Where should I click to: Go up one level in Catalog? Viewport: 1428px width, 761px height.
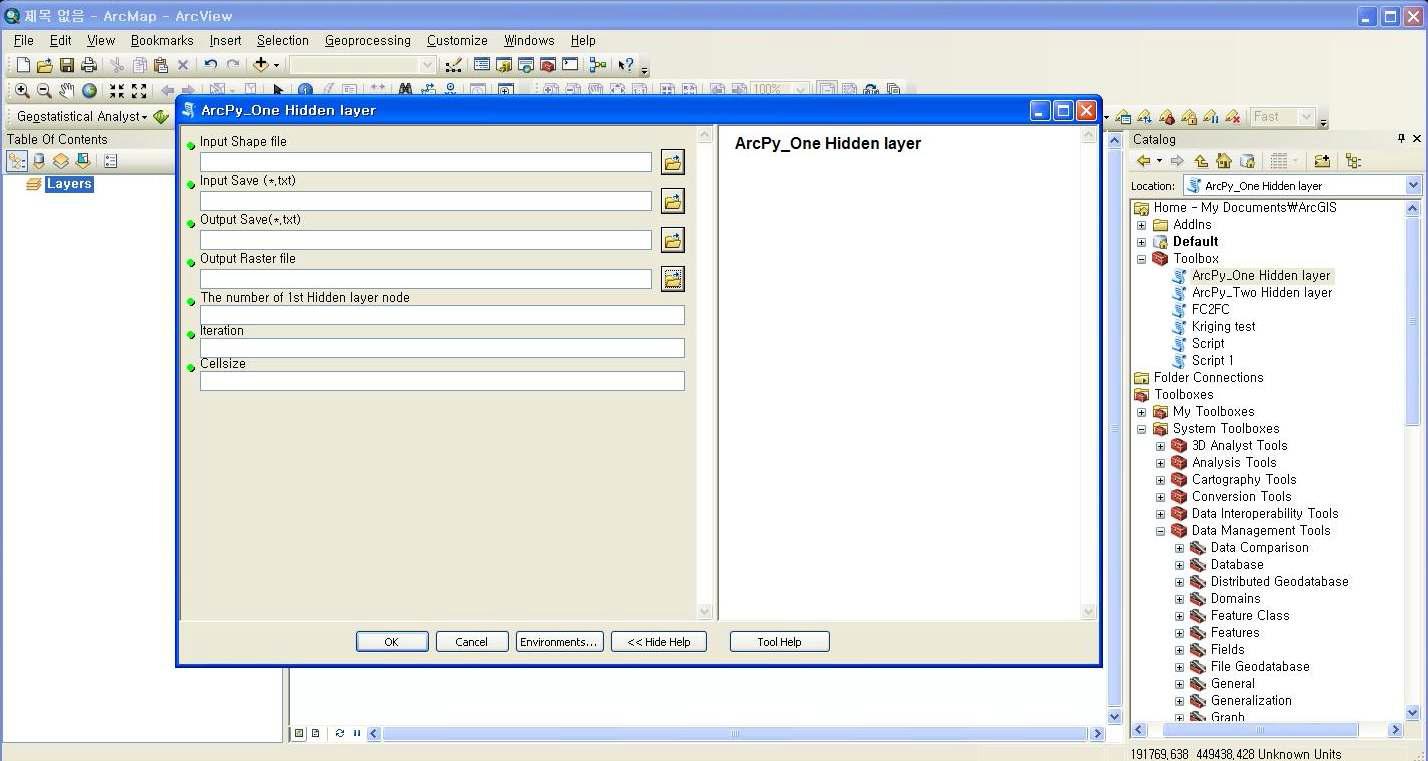point(1201,161)
